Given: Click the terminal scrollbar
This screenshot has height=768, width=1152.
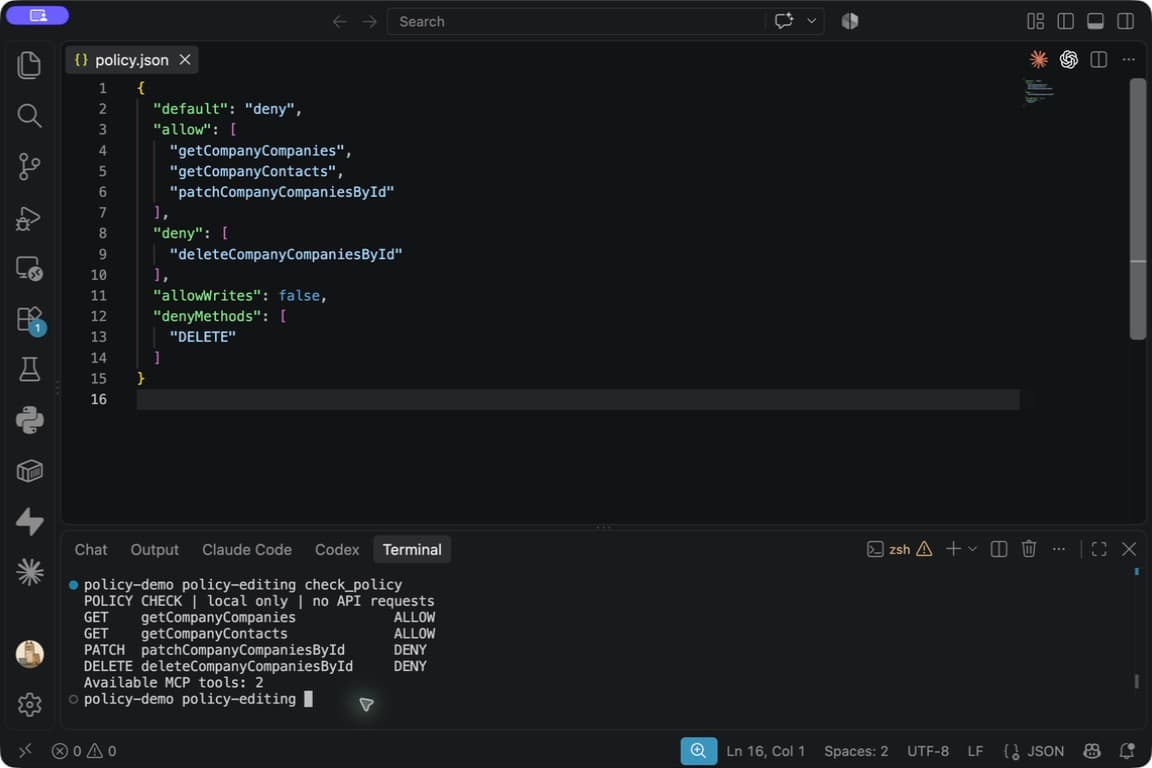Looking at the screenshot, I should point(1137,681).
